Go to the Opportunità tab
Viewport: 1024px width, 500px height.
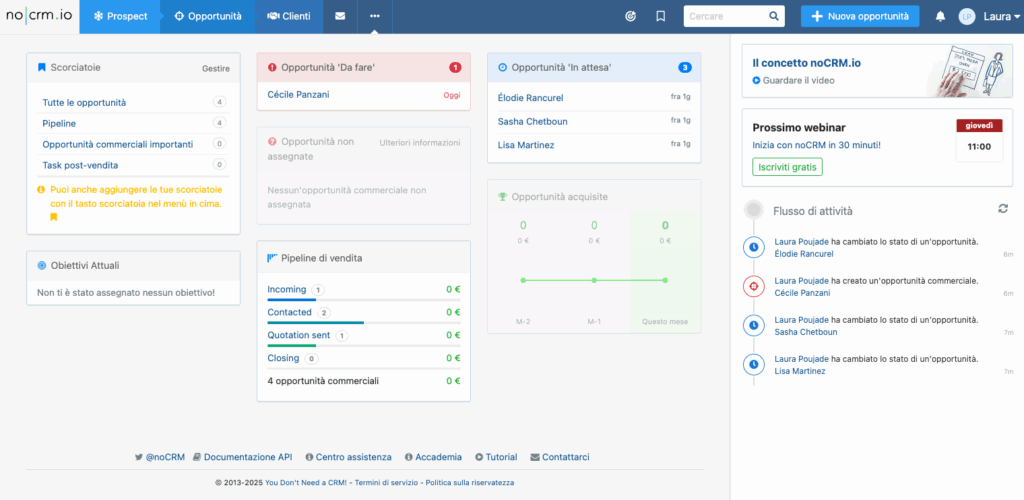pos(208,16)
